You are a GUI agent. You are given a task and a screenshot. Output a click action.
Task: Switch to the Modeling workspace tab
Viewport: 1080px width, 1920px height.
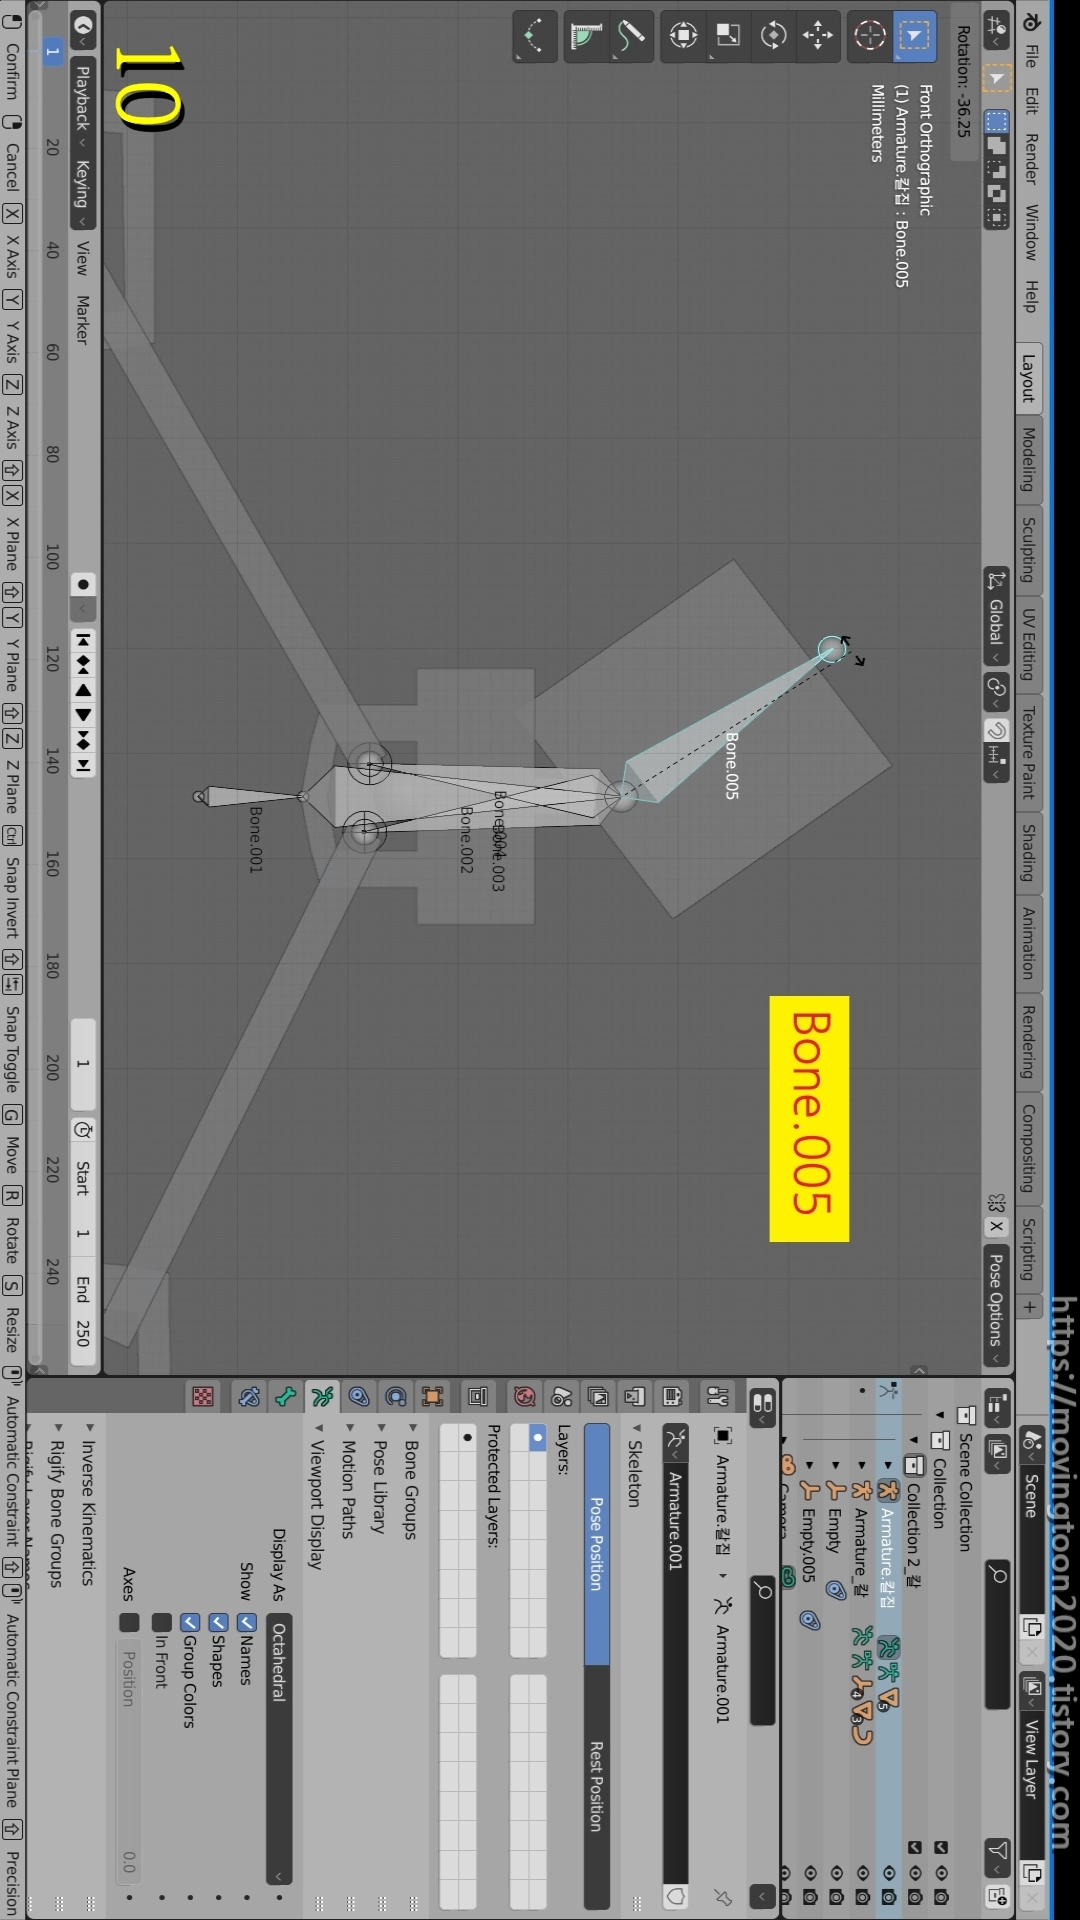tap(1029, 459)
